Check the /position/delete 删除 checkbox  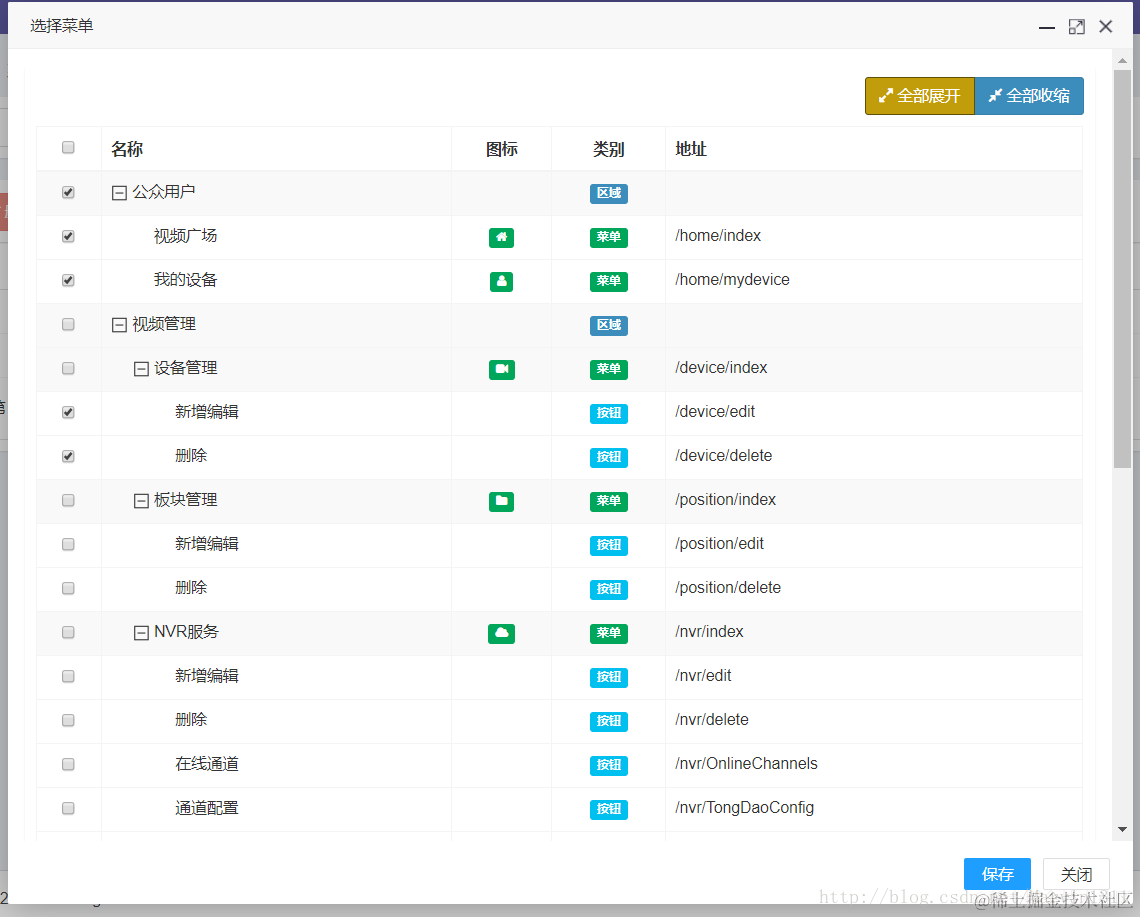[68, 588]
